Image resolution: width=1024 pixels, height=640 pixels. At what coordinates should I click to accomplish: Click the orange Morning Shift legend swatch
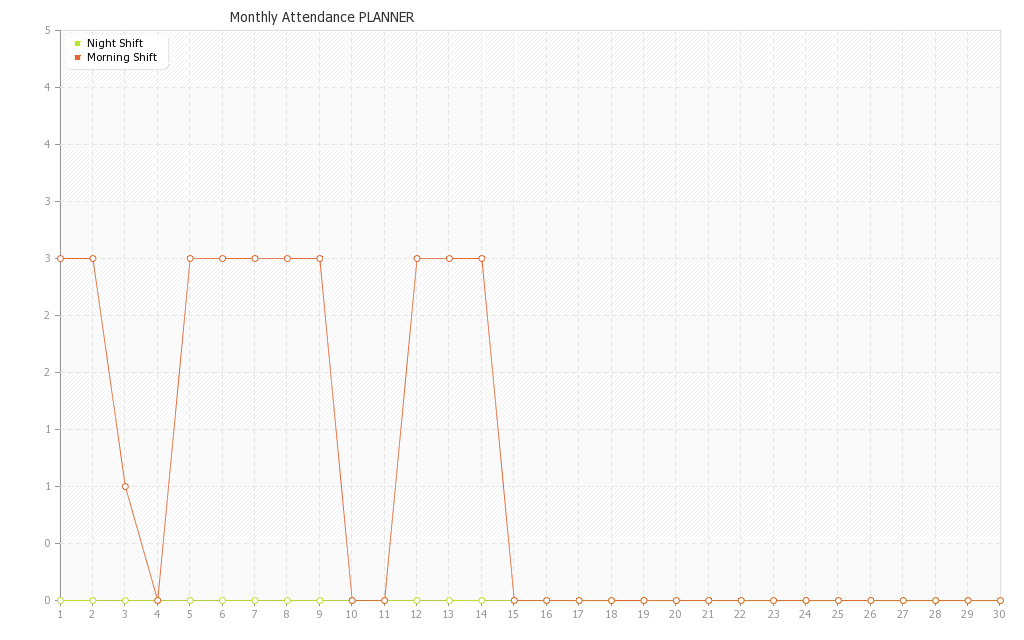(x=77, y=58)
